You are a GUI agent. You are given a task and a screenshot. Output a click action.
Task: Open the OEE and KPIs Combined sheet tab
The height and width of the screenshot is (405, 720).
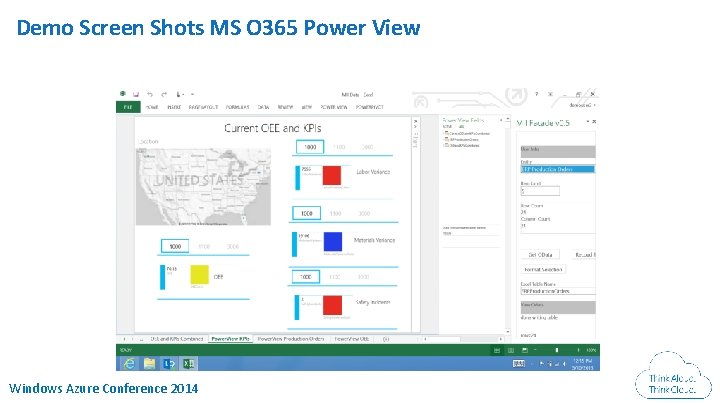177,339
